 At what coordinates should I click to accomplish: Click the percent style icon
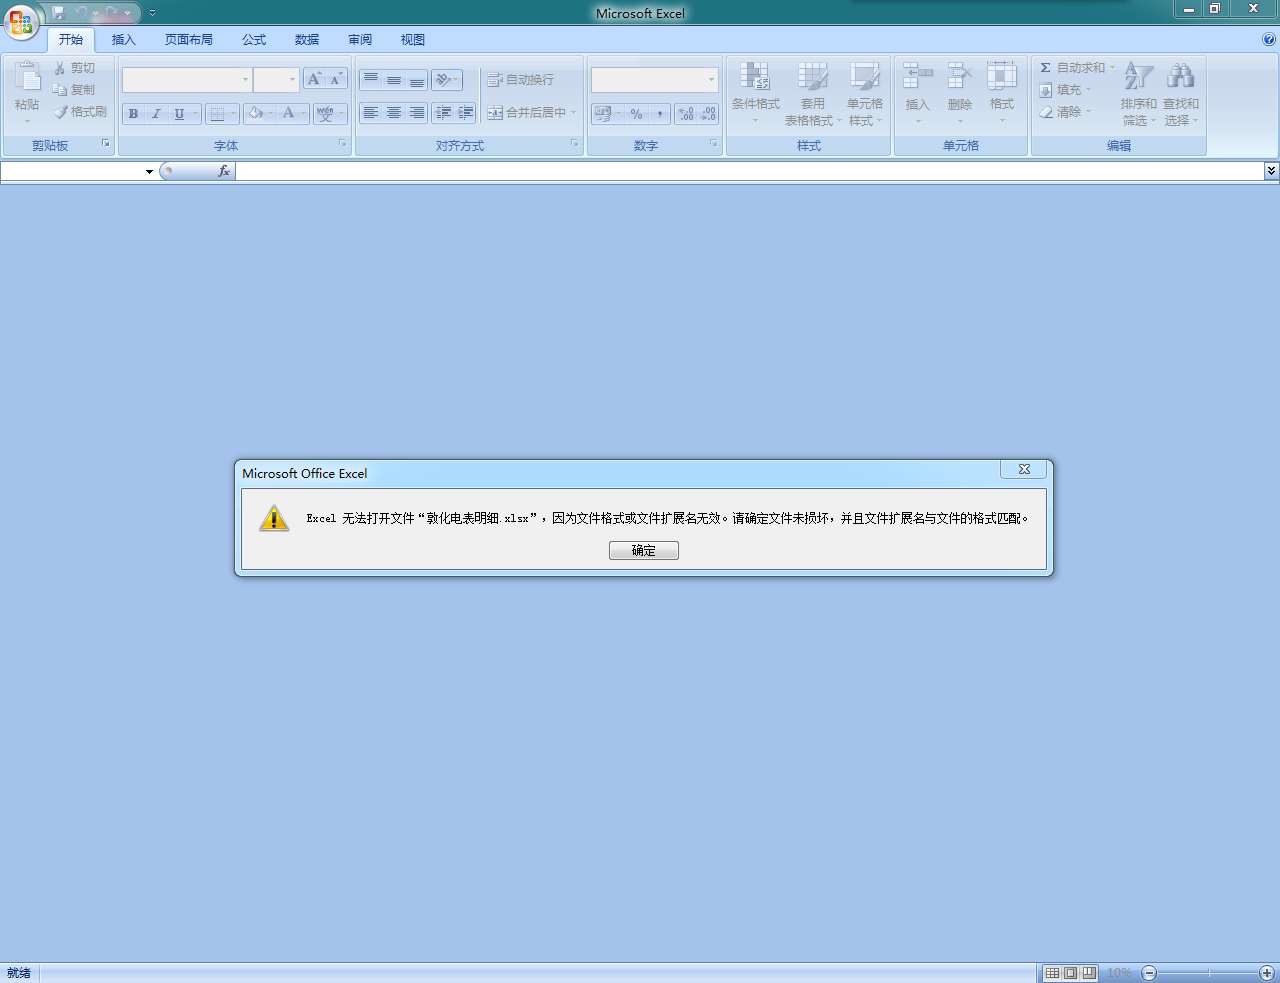click(637, 114)
